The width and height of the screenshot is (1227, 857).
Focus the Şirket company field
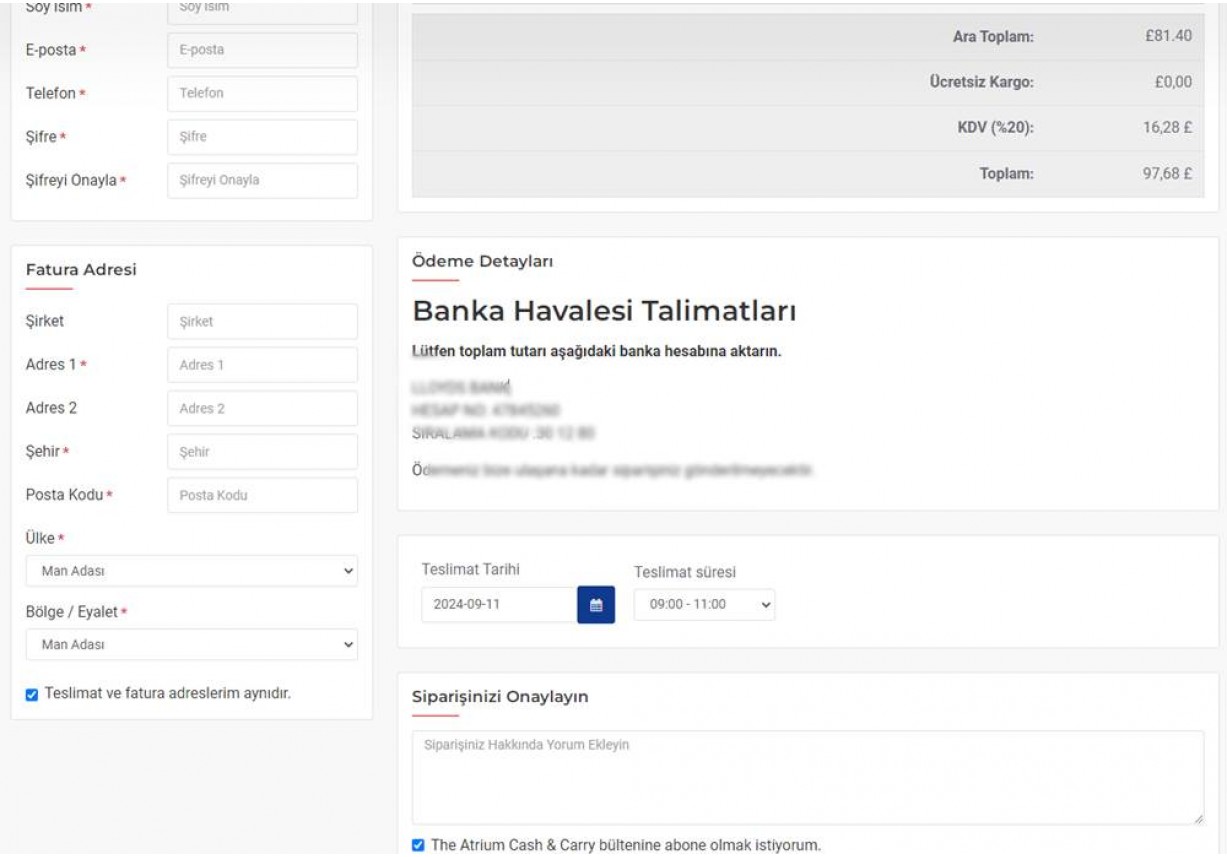pyautogui.click(x=262, y=322)
